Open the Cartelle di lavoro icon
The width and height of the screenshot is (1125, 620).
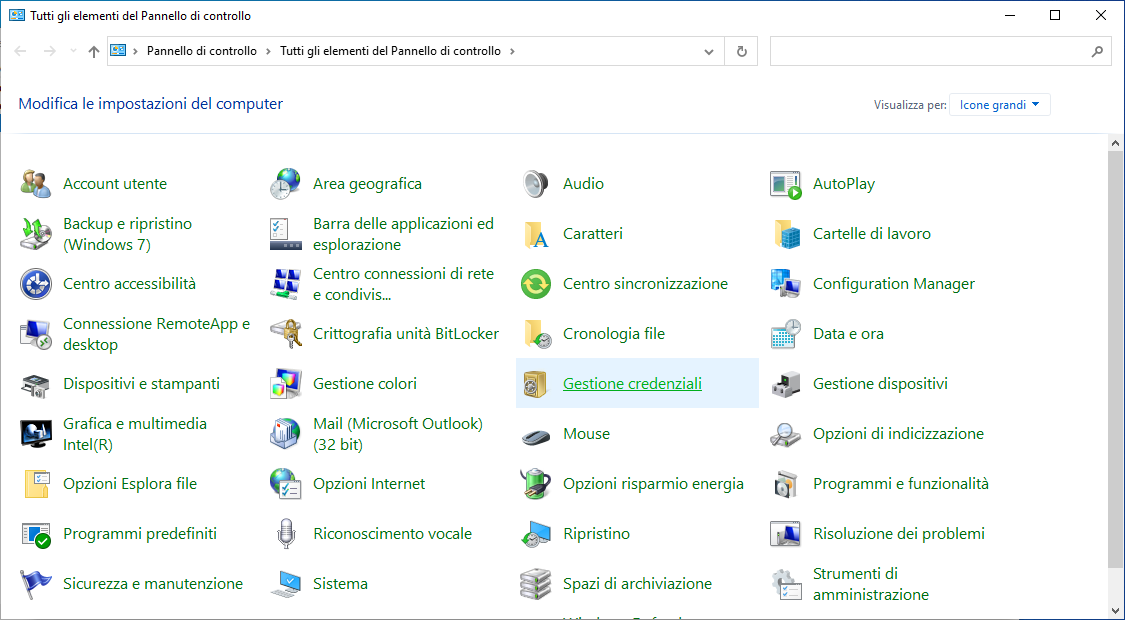[x=786, y=234]
